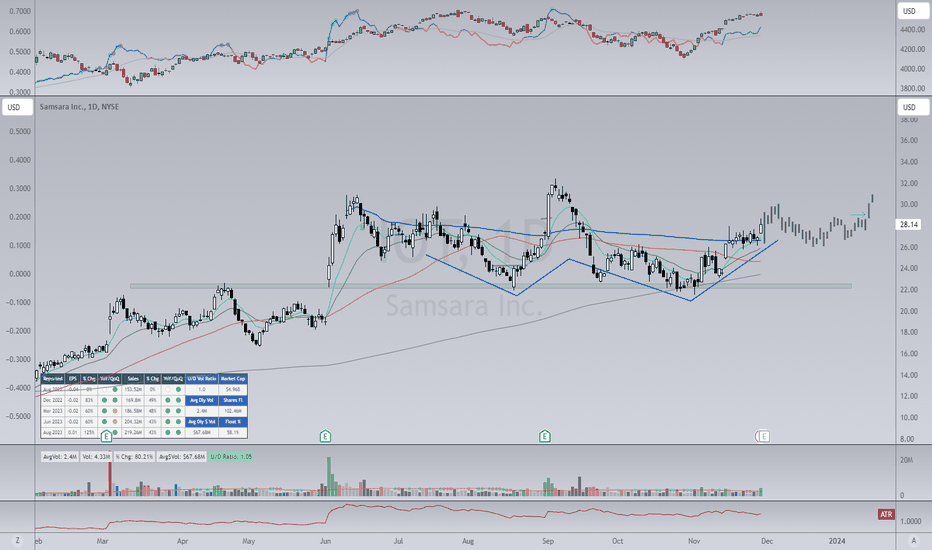Click the Avg Dly $ Vol header cell
The height and width of the screenshot is (550, 932).
201,422
